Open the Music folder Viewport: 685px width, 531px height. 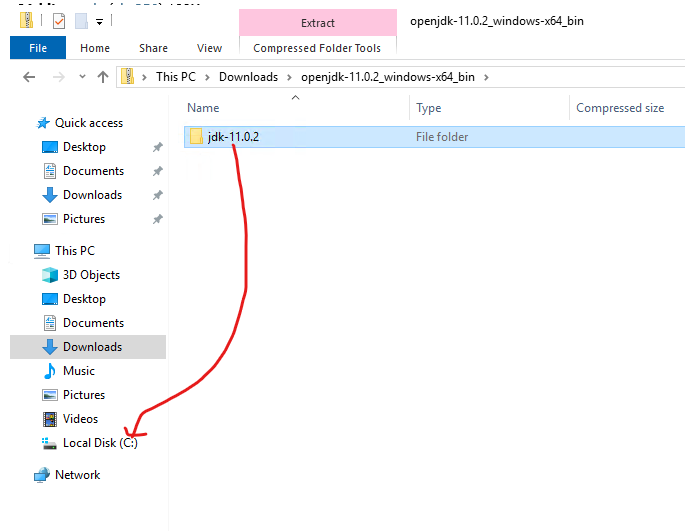click(x=79, y=371)
